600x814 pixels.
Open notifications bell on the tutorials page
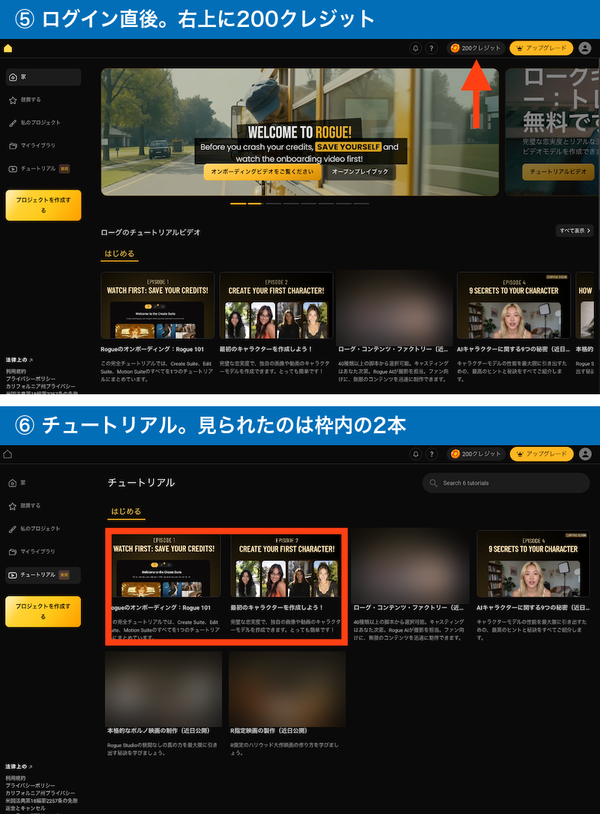coord(415,454)
